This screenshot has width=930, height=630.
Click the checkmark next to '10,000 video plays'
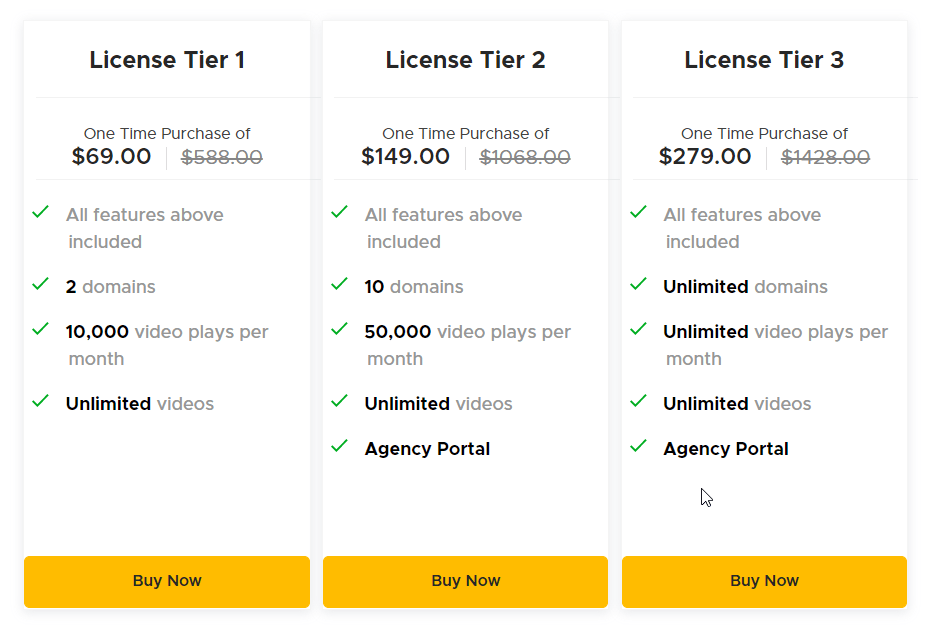point(40,330)
